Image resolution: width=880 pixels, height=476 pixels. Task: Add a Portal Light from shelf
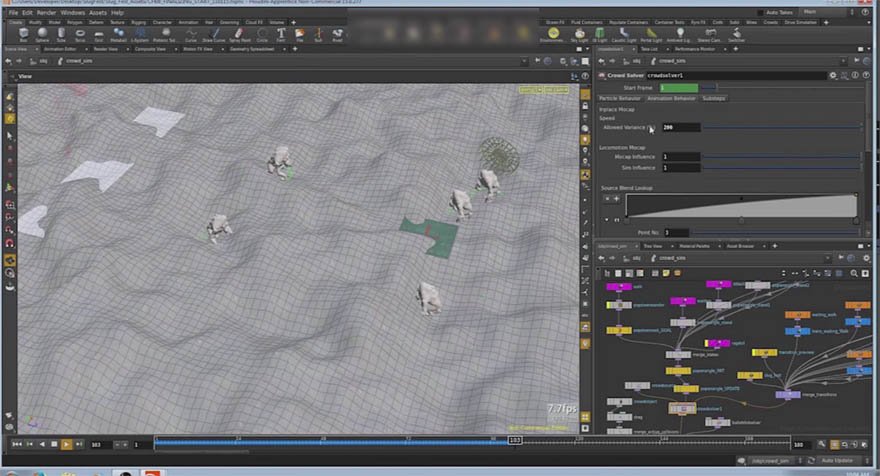[651, 35]
